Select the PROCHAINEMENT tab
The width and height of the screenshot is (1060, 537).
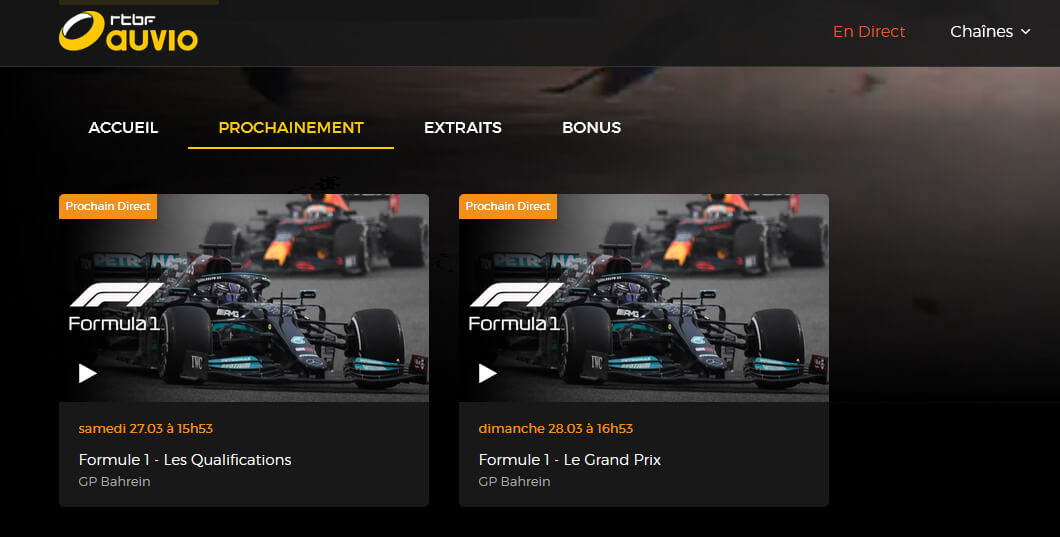[291, 128]
